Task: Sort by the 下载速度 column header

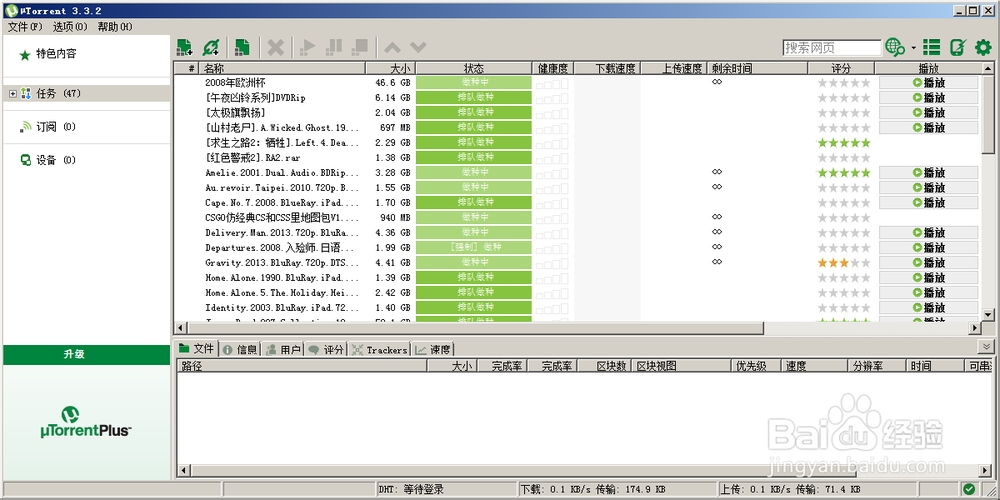Action: (608, 68)
